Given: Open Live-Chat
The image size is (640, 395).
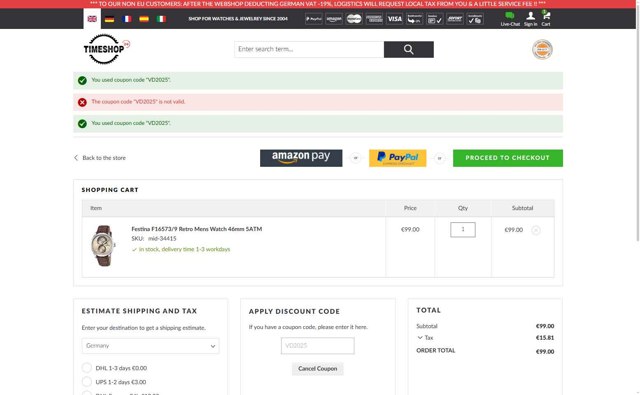Looking at the screenshot, I should tap(510, 19).
